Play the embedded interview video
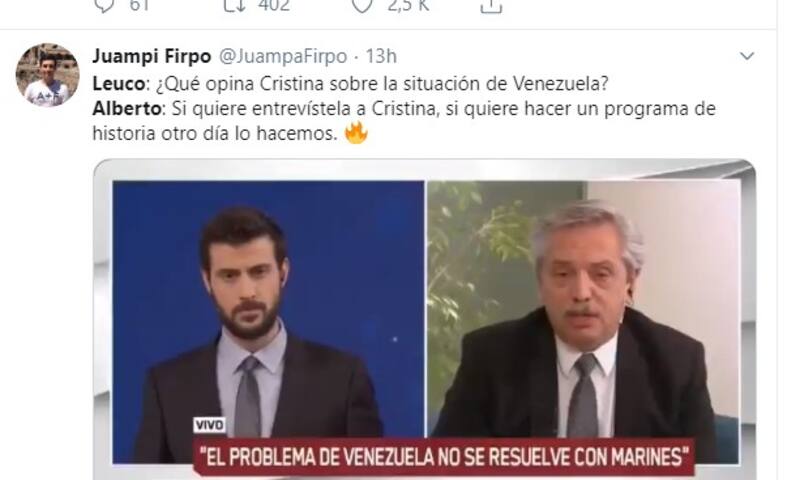This screenshot has width=800, height=480. [x=424, y=319]
